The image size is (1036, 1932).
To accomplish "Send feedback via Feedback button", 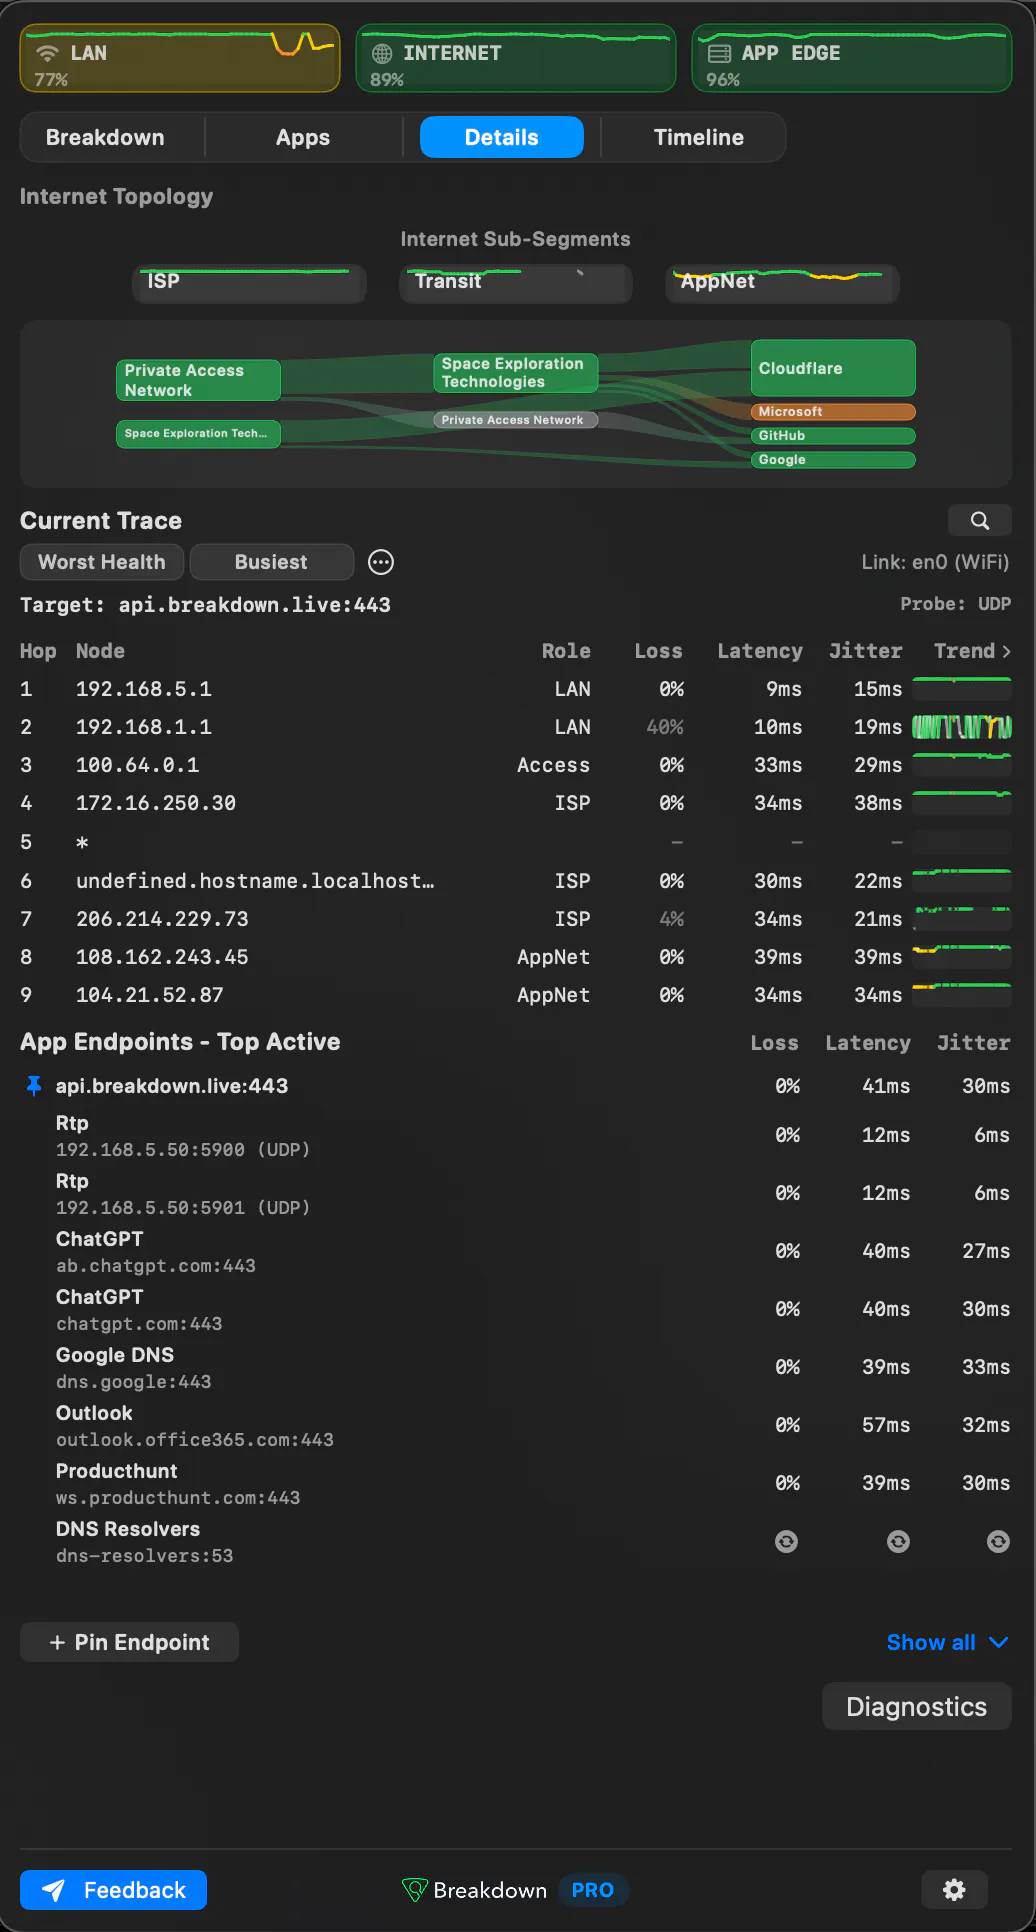I will (113, 1890).
